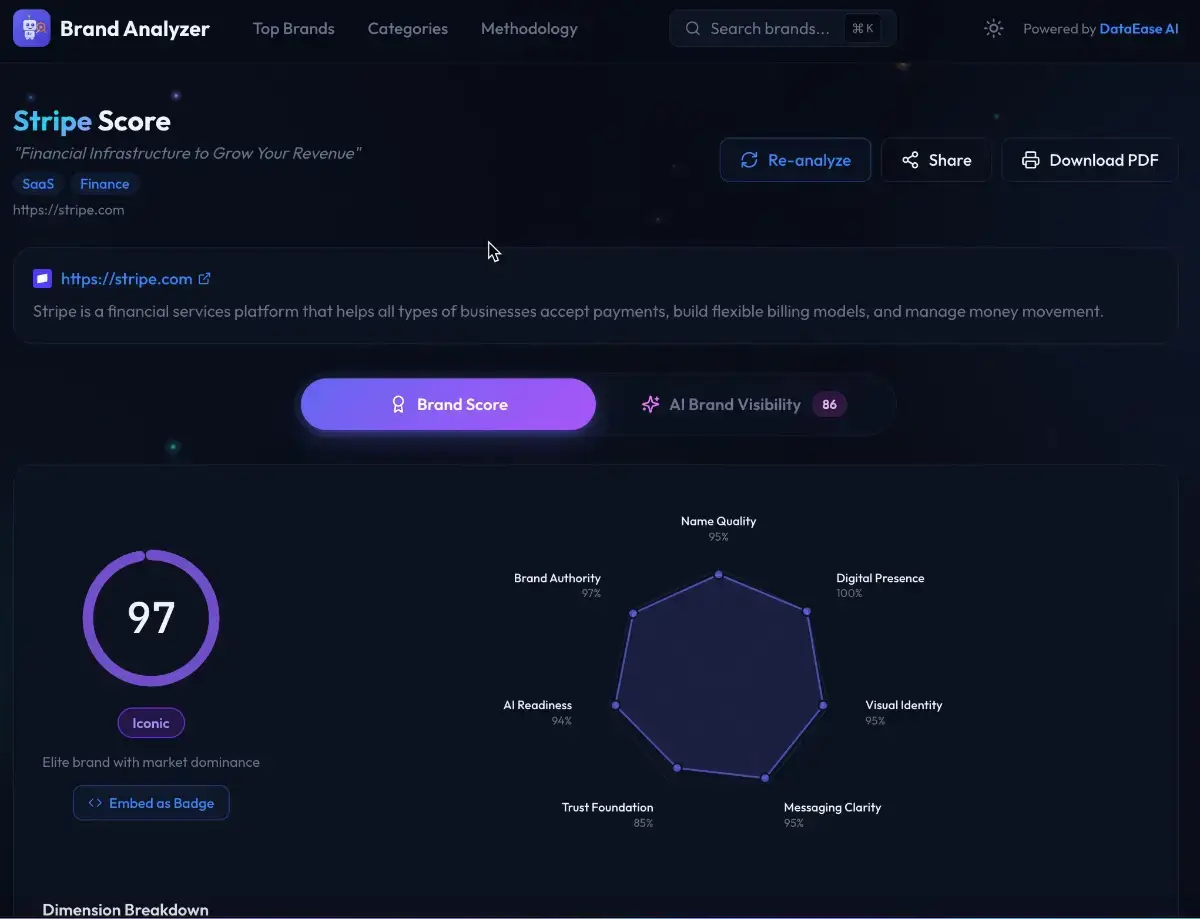Image resolution: width=1200 pixels, height=919 pixels.
Task: Open the https://stripe.com link in card
Action: (126, 279)
